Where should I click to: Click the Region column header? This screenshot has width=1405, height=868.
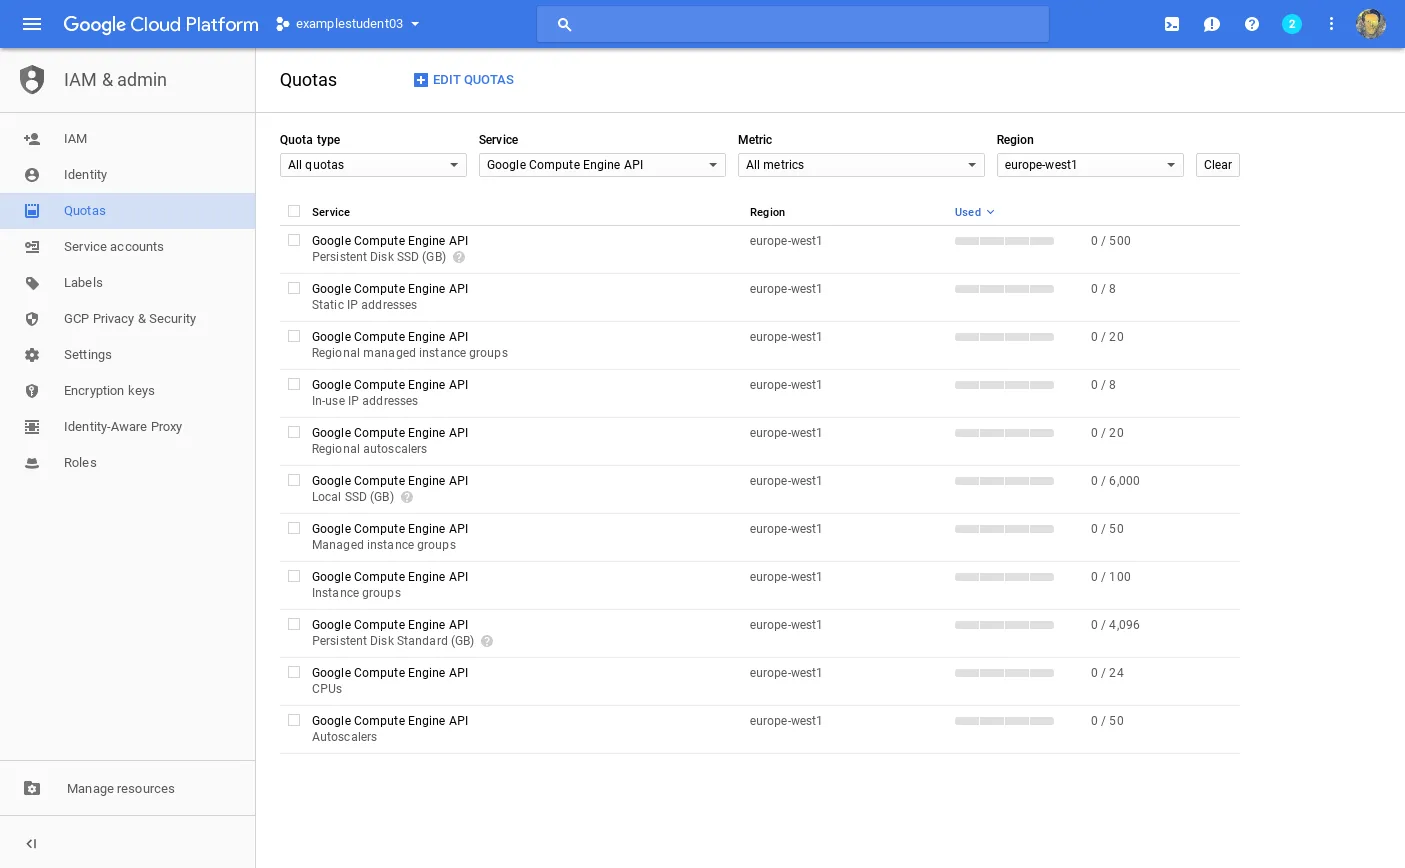tap(767, 212)
